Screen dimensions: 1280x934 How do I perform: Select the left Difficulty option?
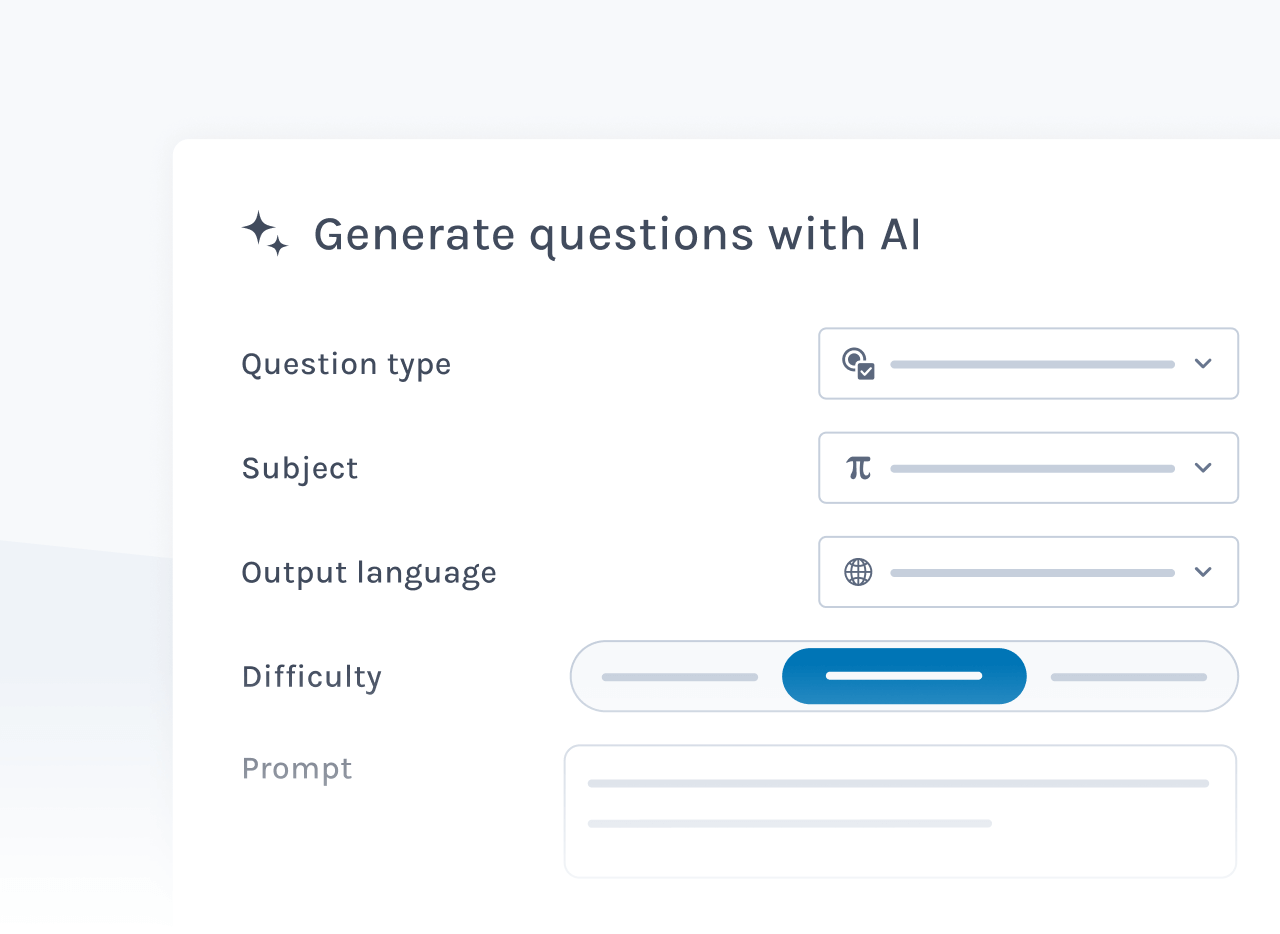679,677
